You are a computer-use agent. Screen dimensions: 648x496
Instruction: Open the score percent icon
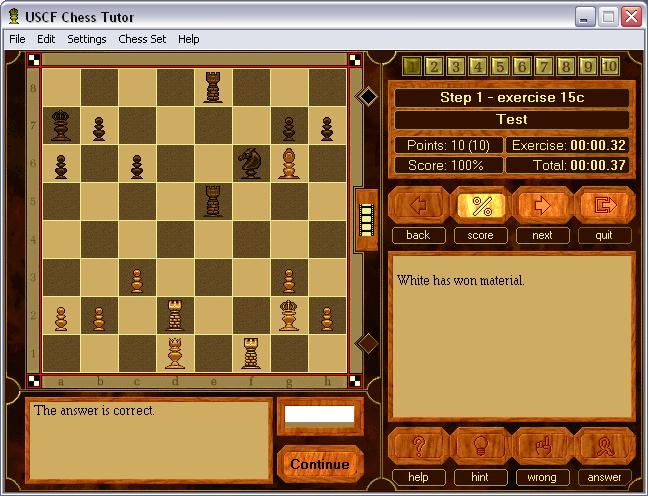481,206
